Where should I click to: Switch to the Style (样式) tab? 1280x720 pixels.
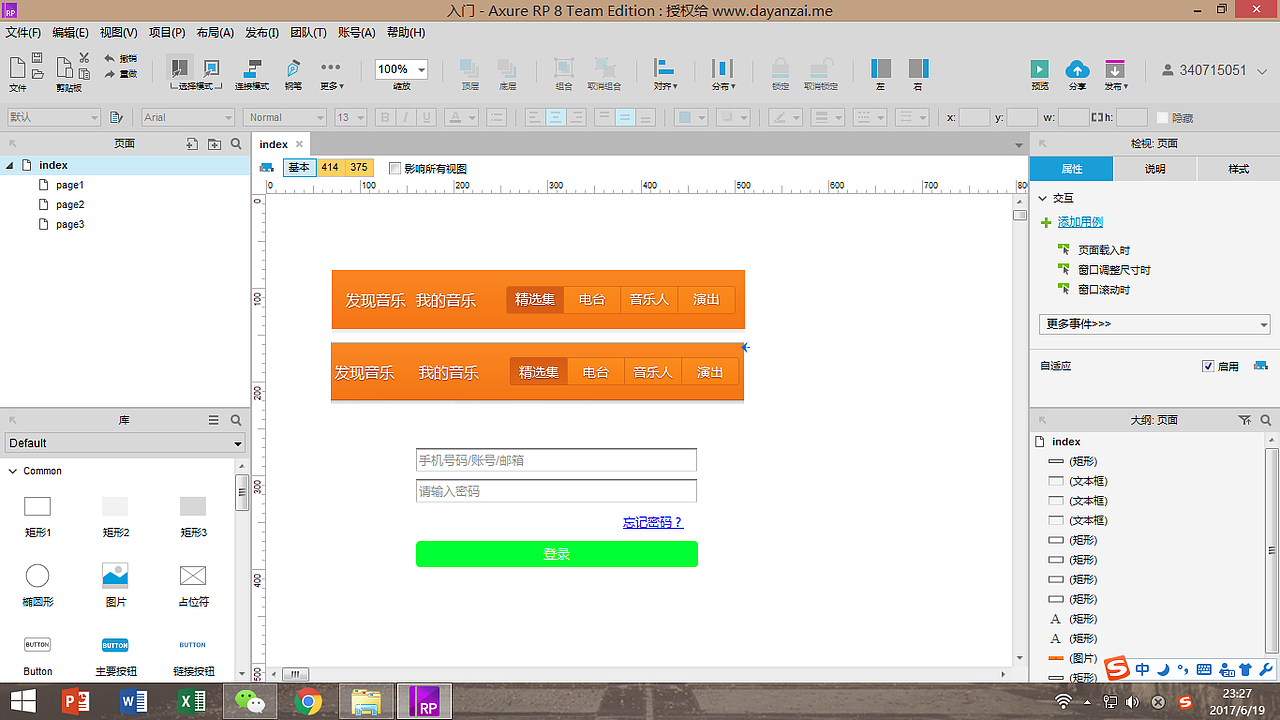1238,169
